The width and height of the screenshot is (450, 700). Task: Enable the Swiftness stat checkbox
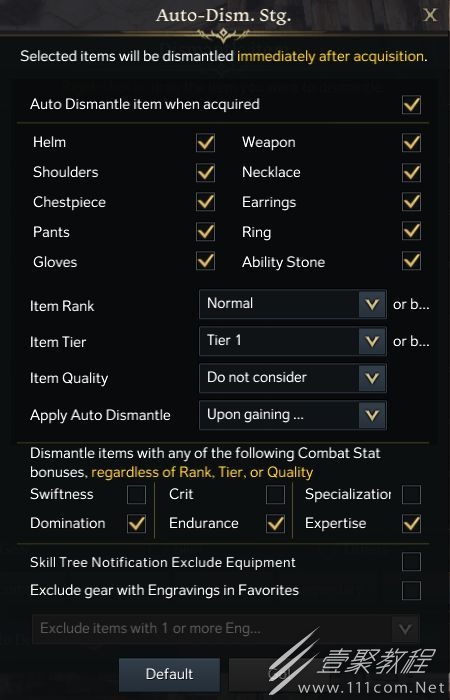click(x=136, y=495)
